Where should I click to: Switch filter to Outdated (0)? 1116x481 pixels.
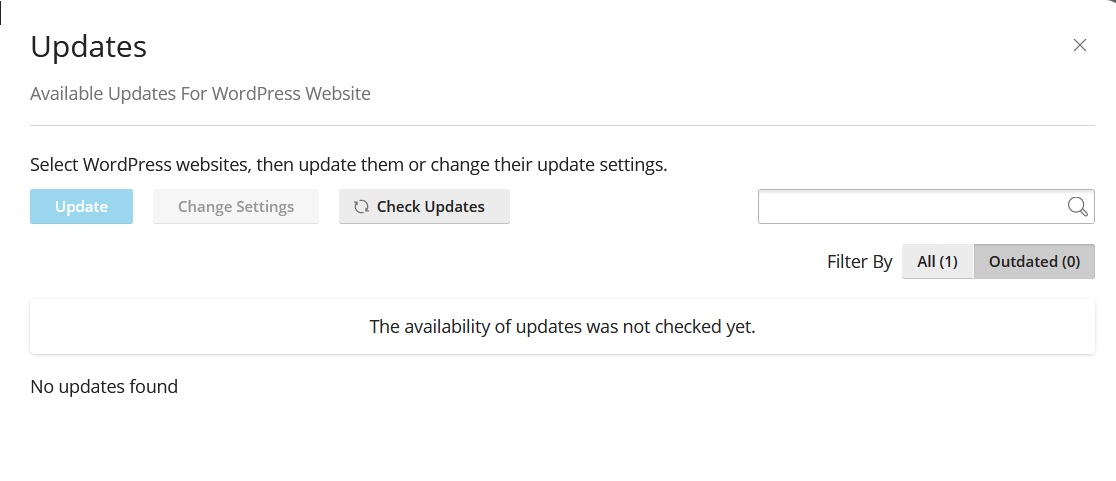[1034, 261]
